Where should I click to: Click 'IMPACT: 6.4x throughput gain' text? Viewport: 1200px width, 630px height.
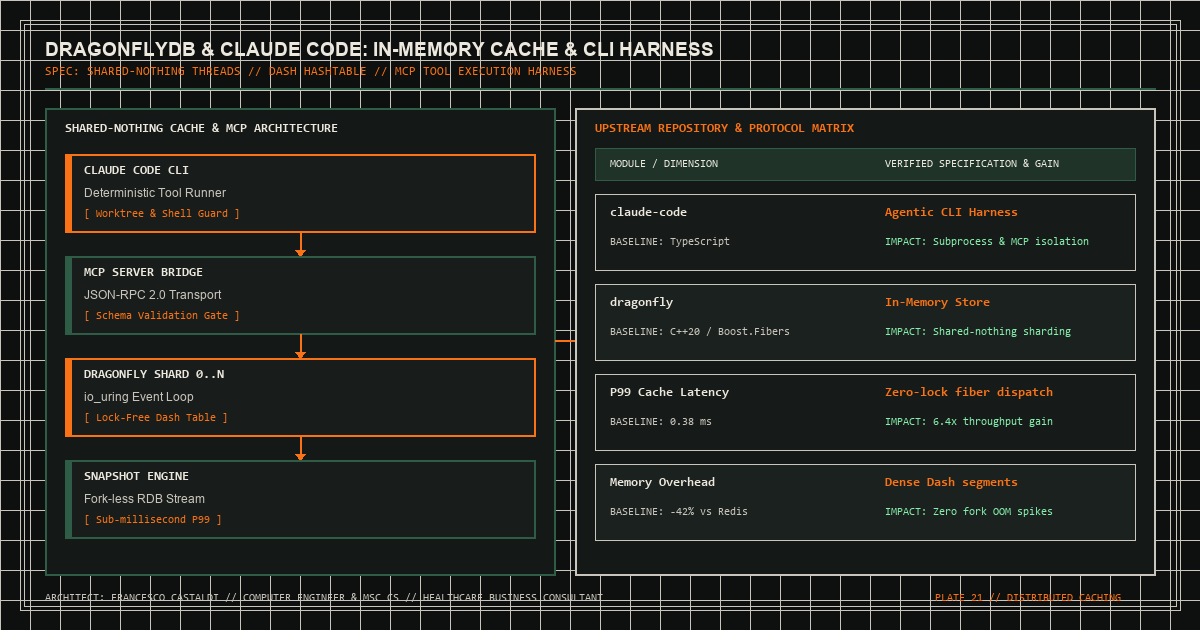(x=969, y=422)
